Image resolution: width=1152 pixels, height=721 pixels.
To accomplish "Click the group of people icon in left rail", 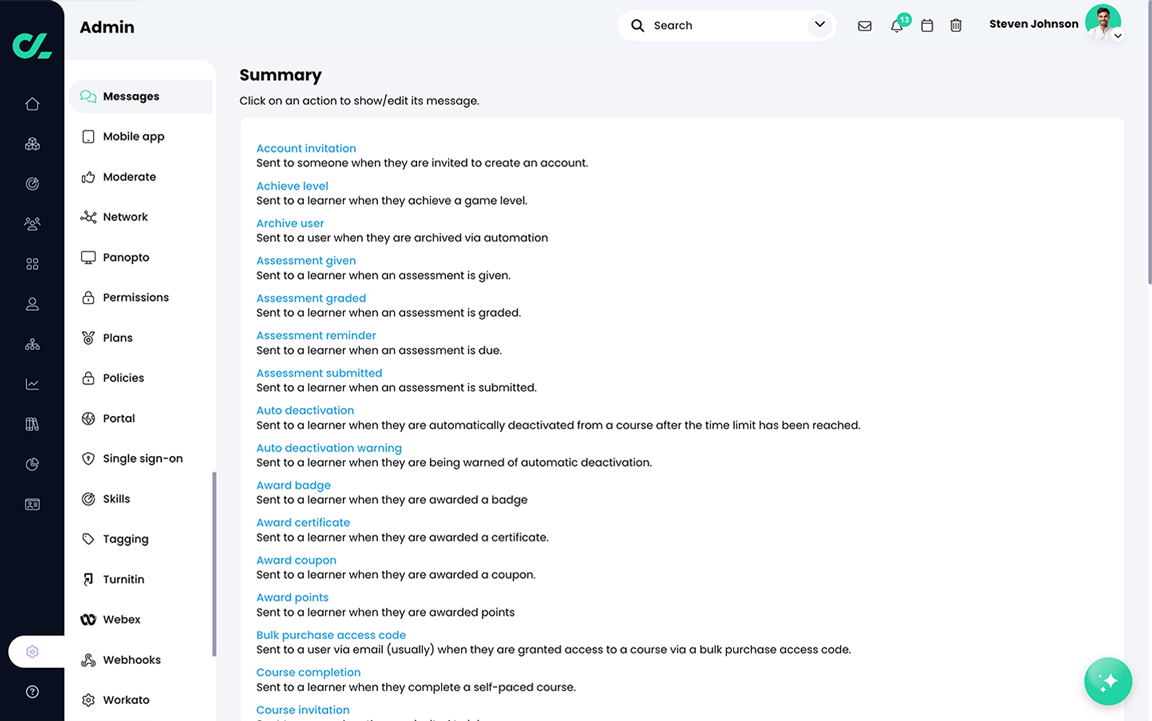I will 32,224.
